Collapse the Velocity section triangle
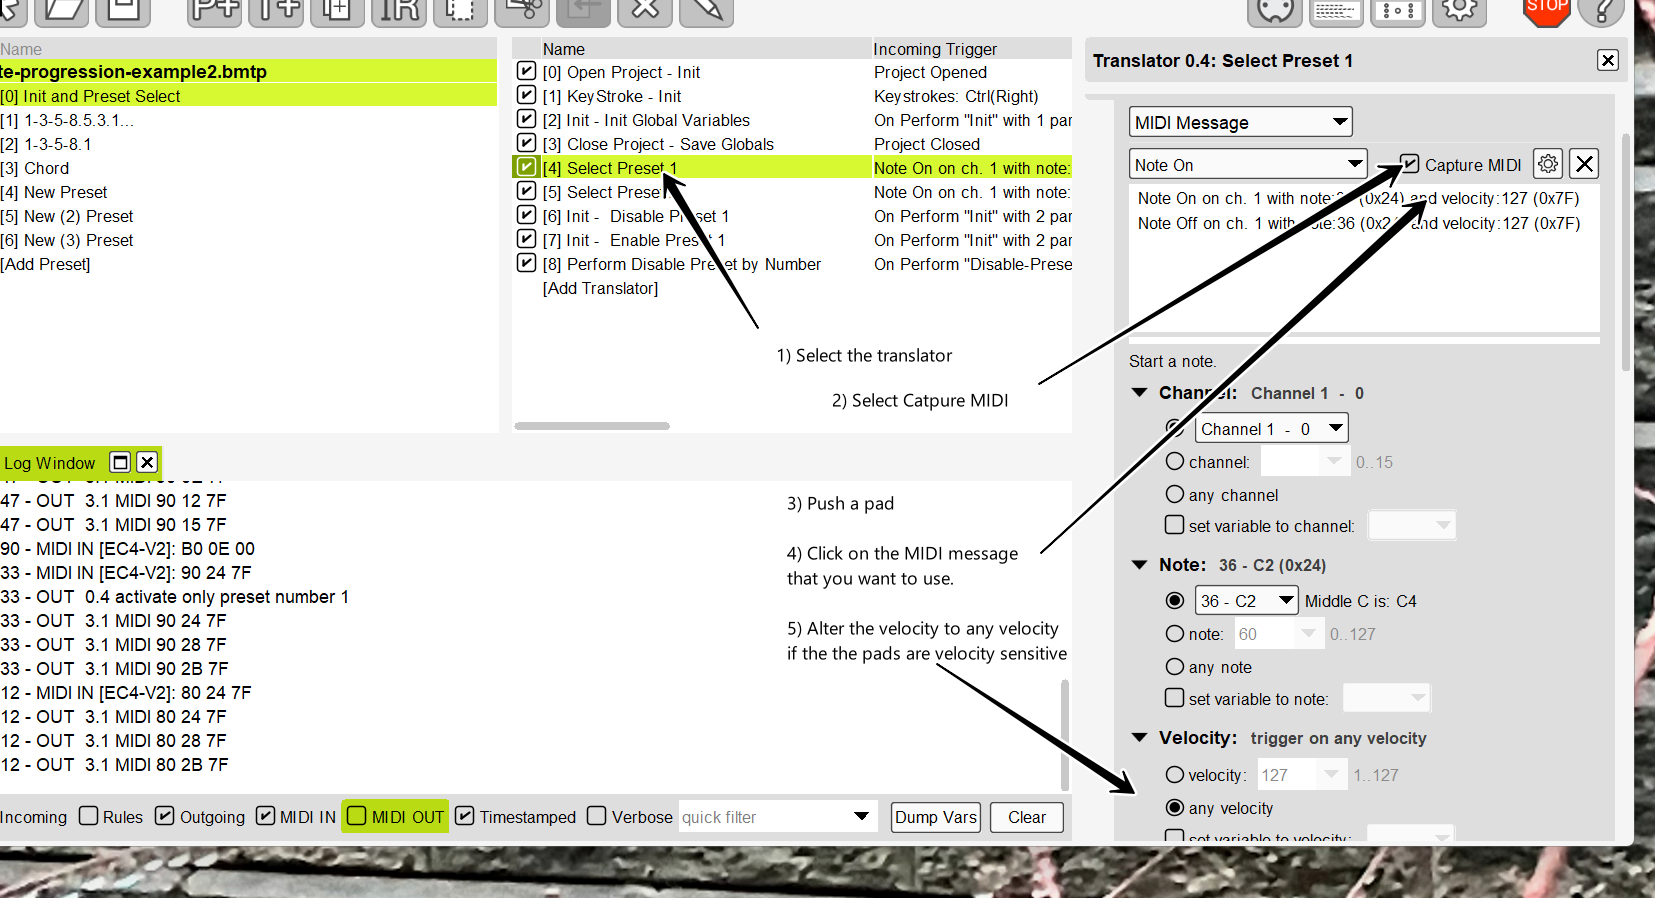This screenshot has width=1655, height=898. tap(1139, 738)
